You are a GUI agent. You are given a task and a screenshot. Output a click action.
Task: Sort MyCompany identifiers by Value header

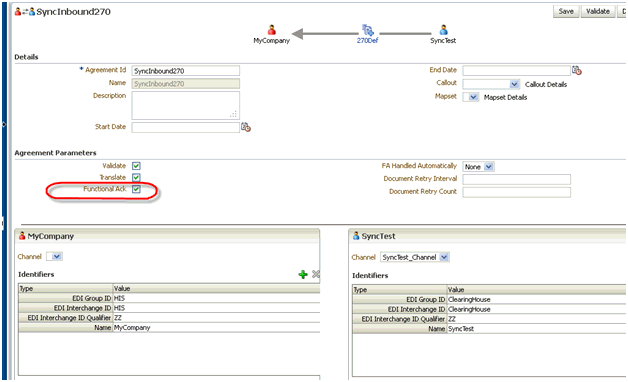pyautogui.click(x=217, y=288)
